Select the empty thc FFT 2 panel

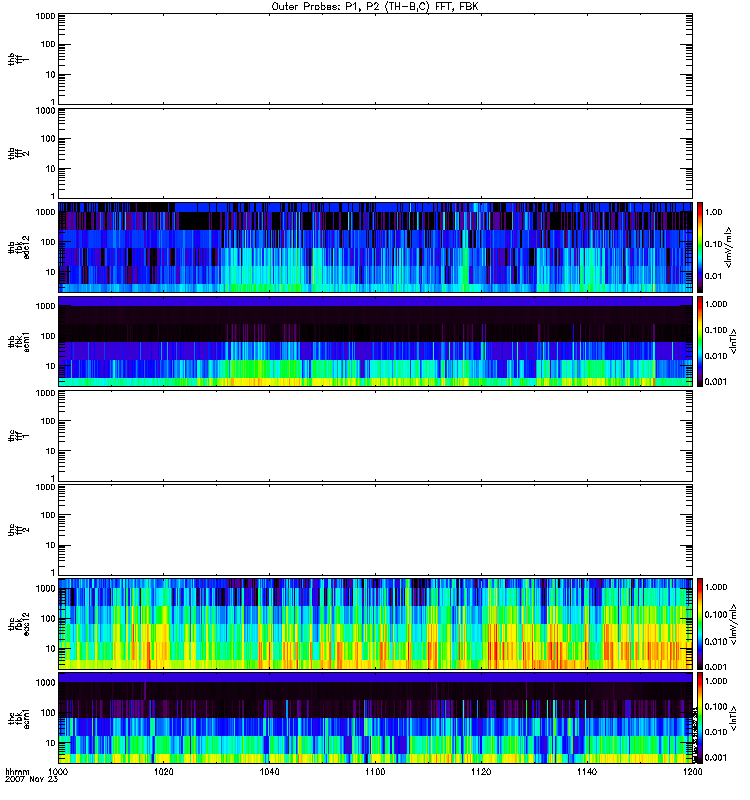[x=374, y=529]
